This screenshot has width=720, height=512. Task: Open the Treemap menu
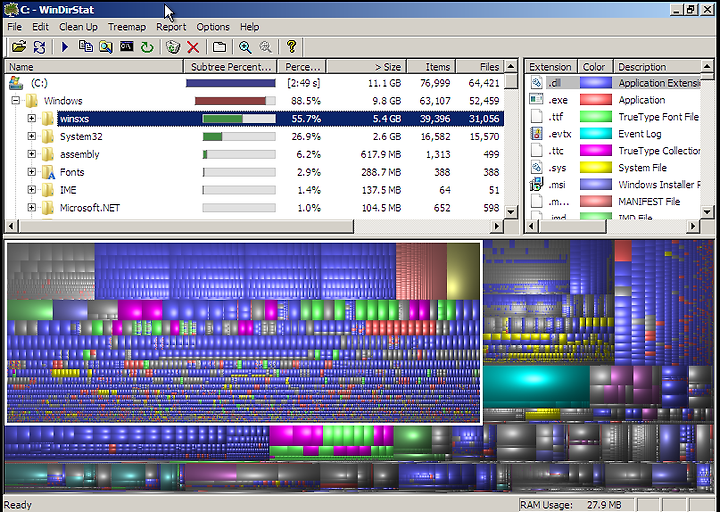click(127, 27)
